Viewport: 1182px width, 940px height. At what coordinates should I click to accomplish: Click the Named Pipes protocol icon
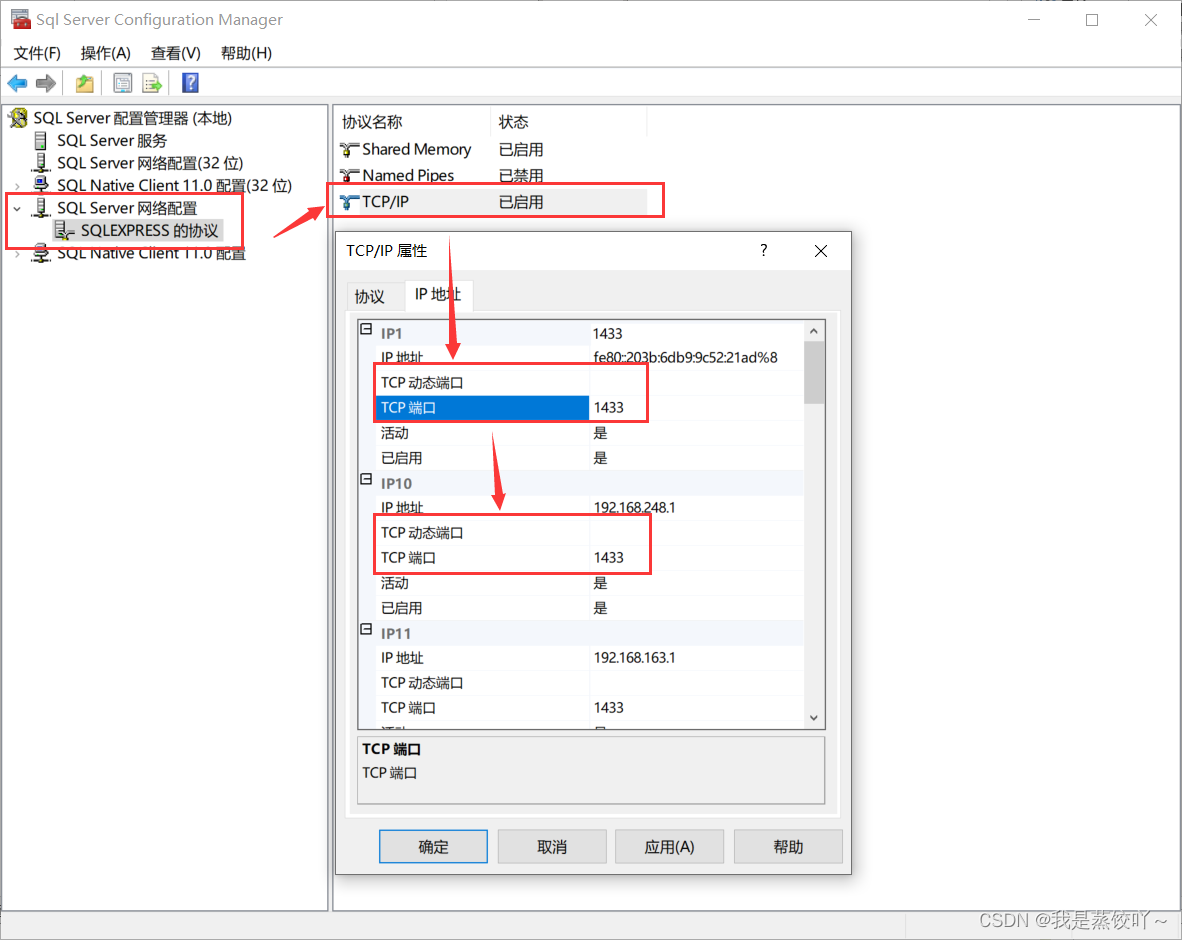point(349,175)
